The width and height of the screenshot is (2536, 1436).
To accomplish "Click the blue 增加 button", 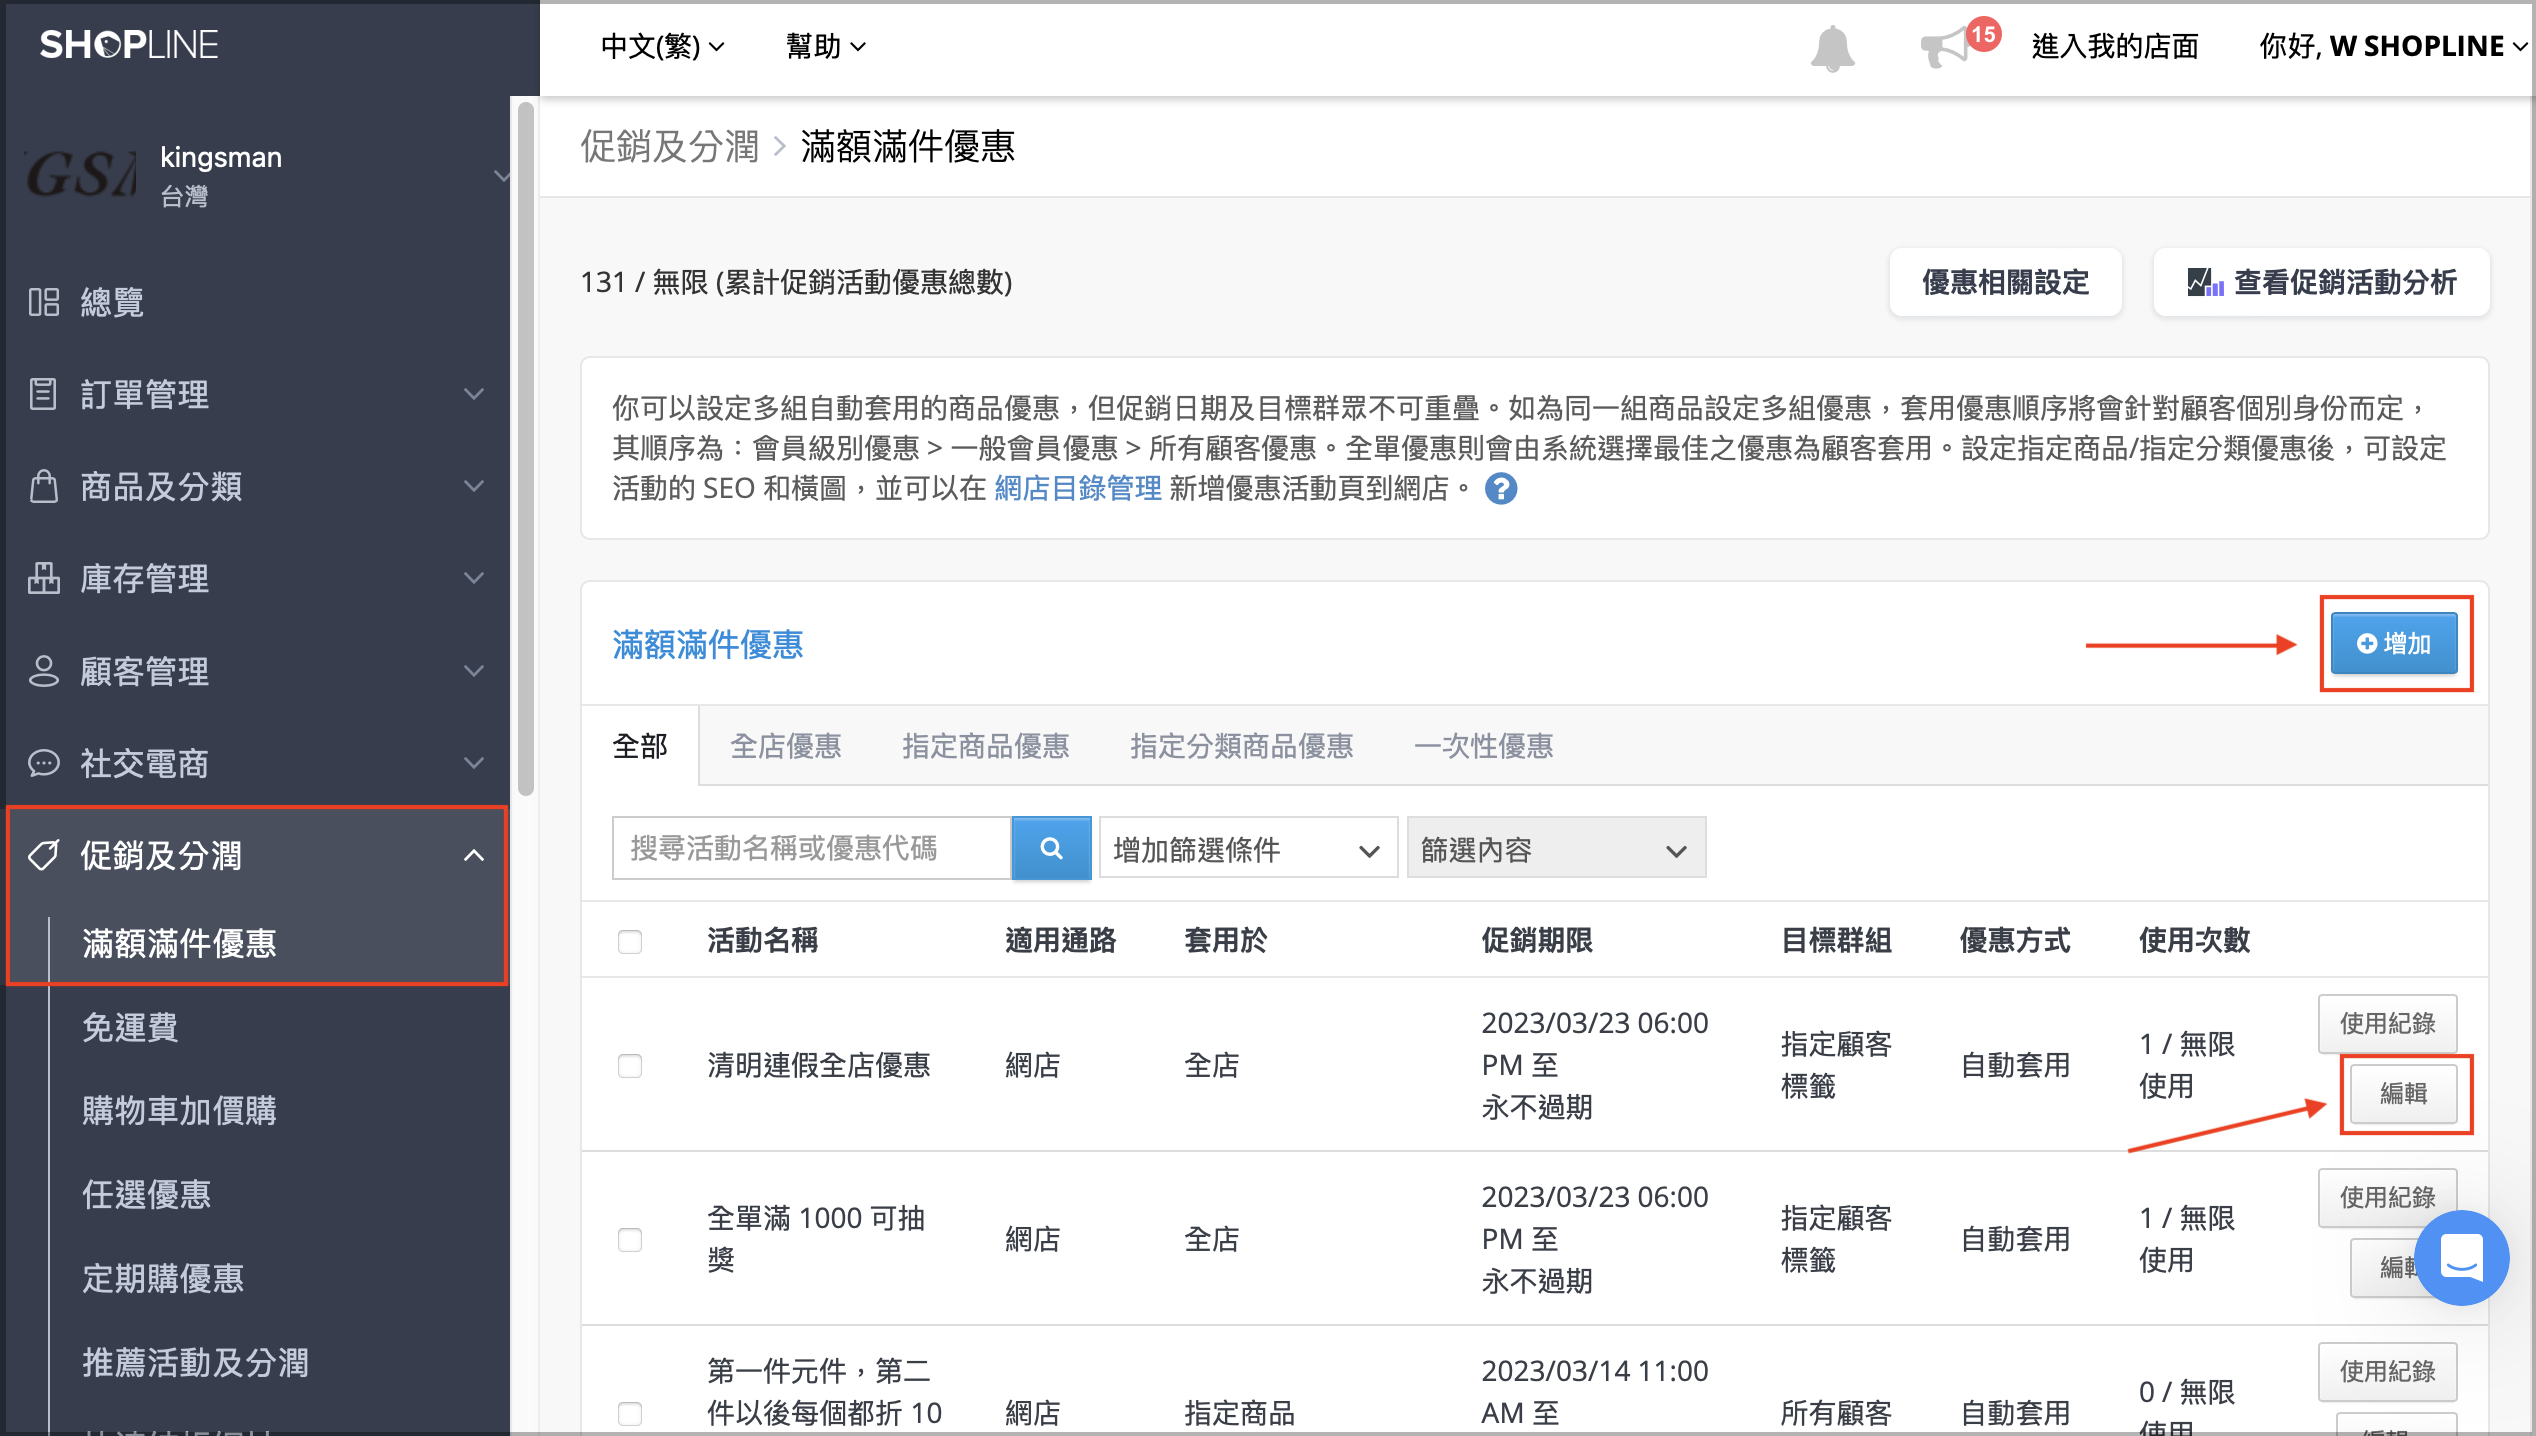I will (2394, 643).
